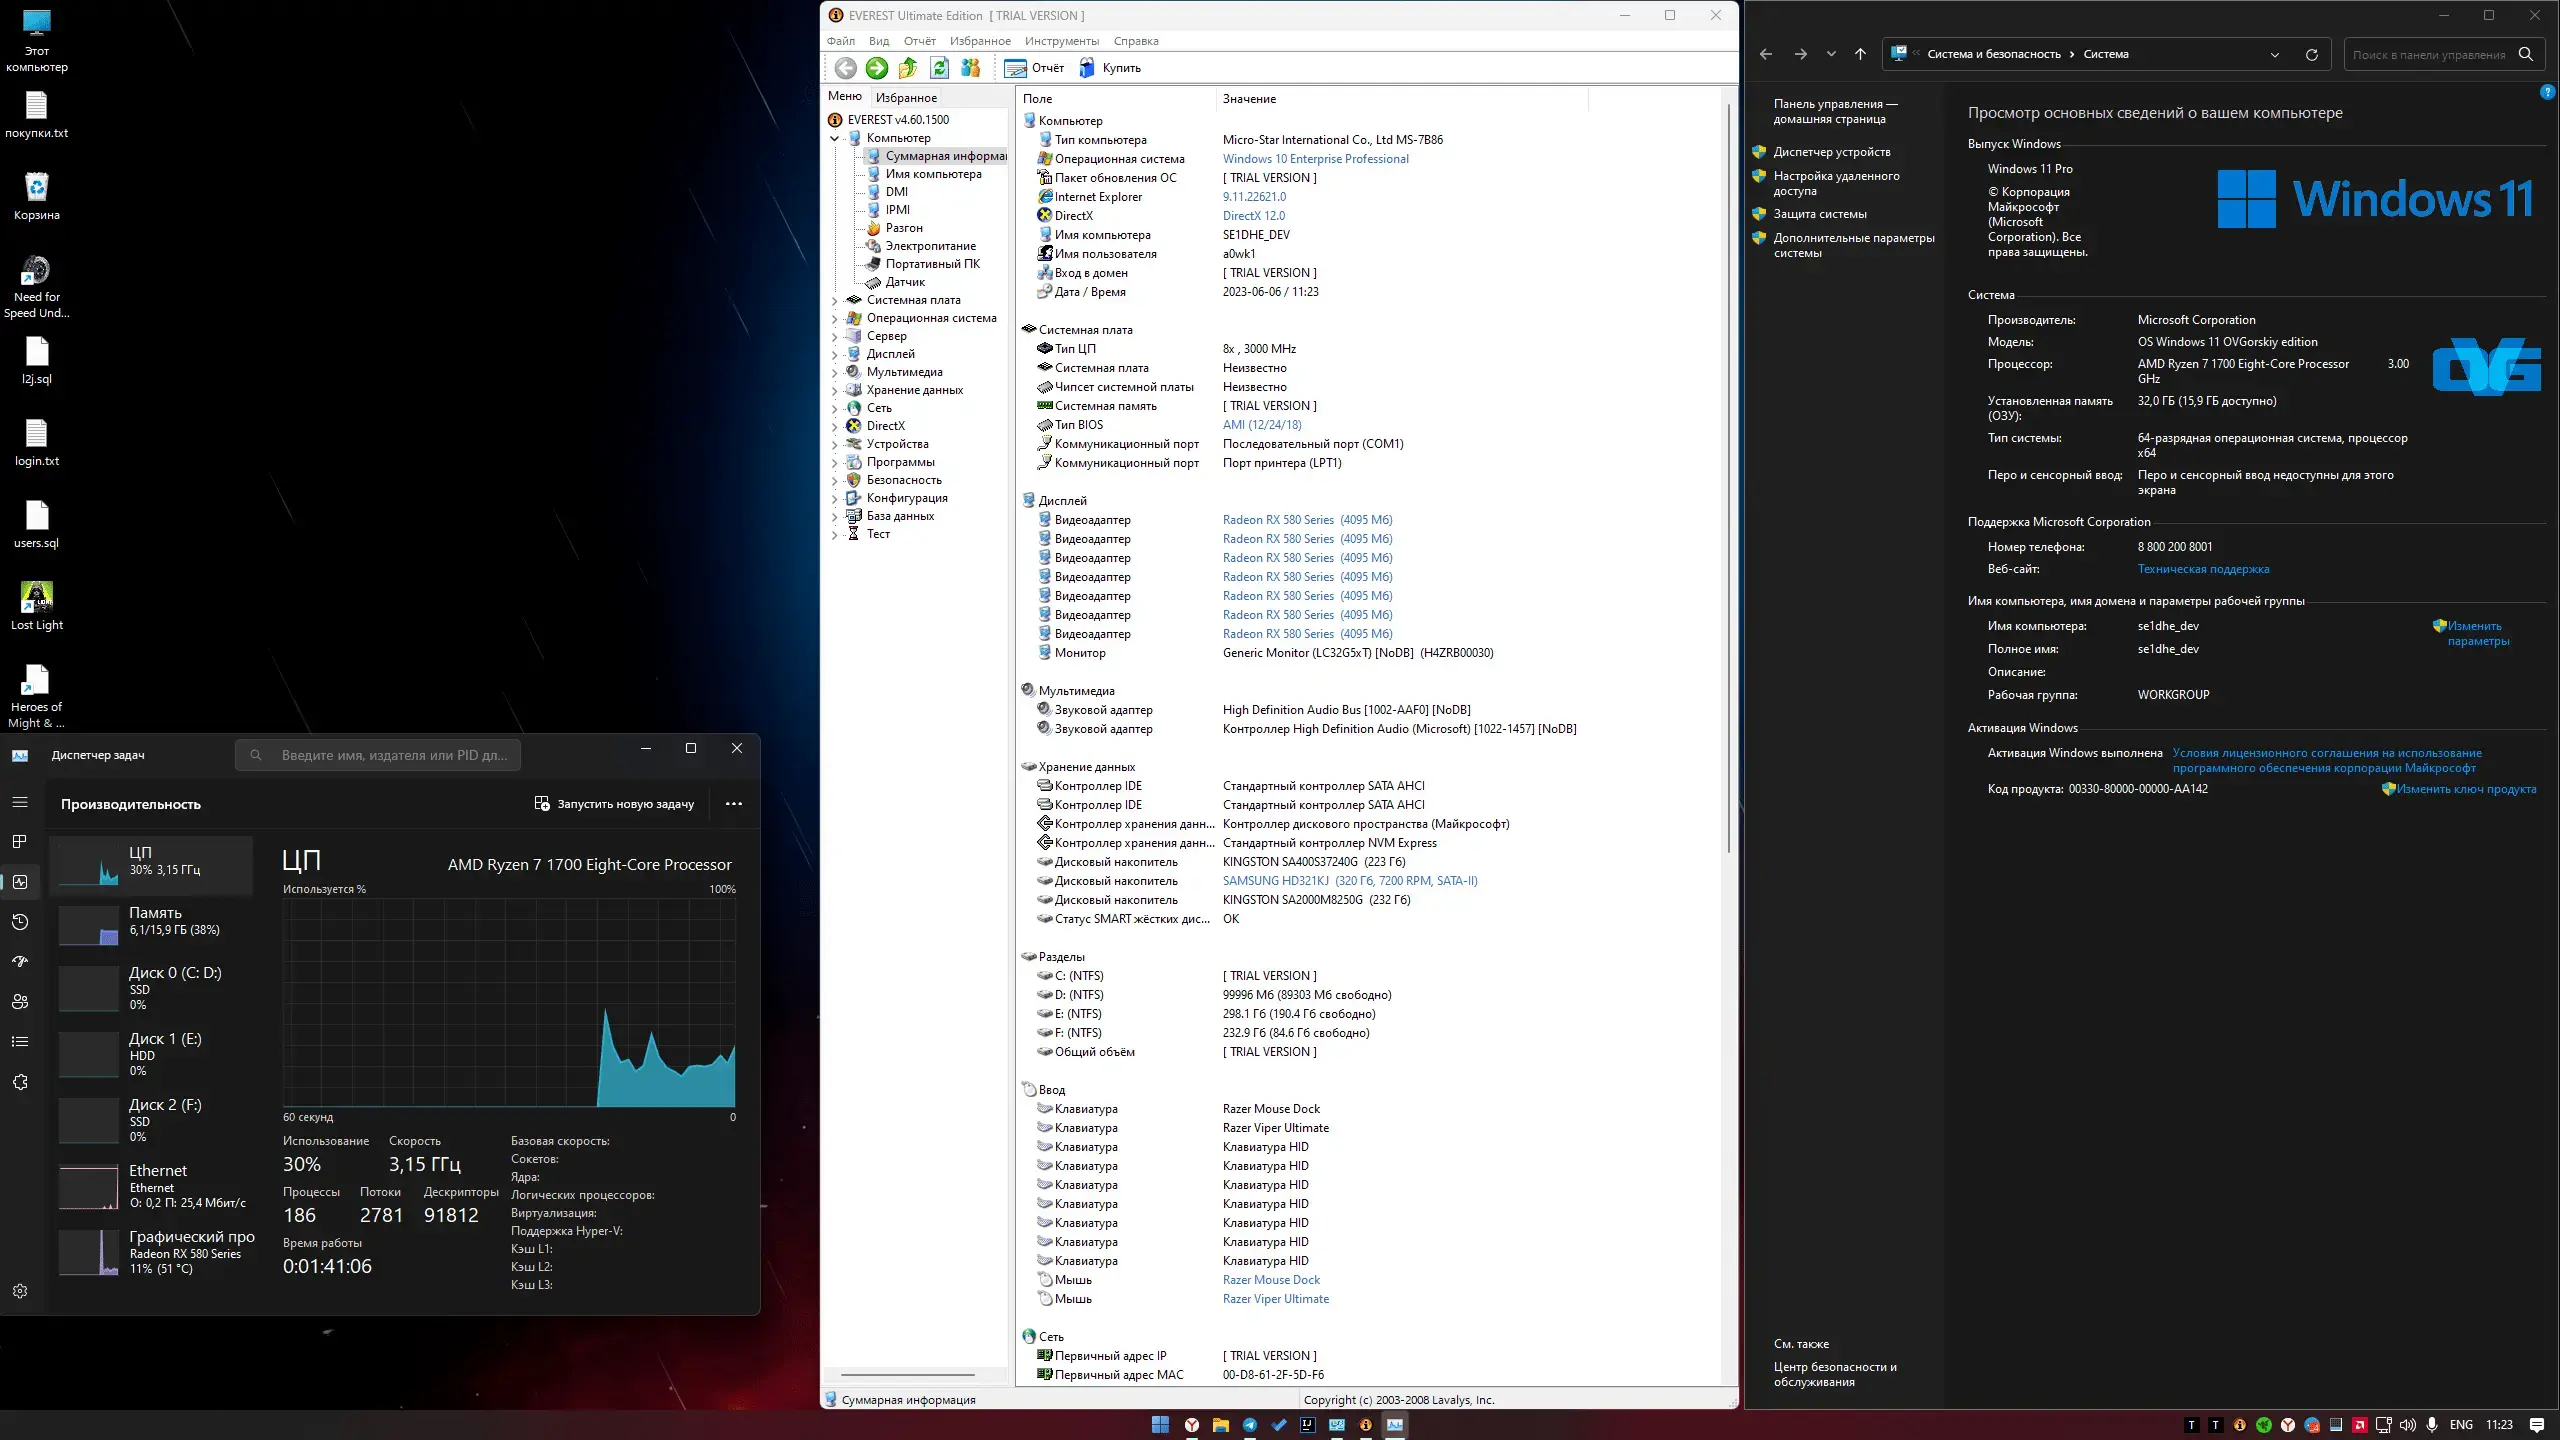Select the DMI tree item

tap(897, 192)
